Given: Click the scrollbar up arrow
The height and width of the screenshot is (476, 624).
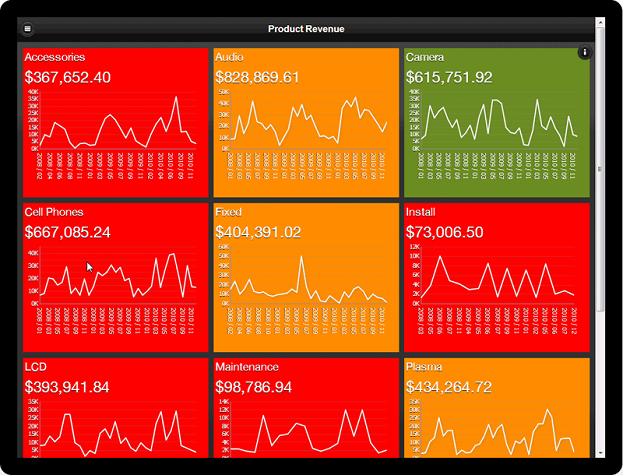Looking at the screenshot, I should [x=600, y=22].
